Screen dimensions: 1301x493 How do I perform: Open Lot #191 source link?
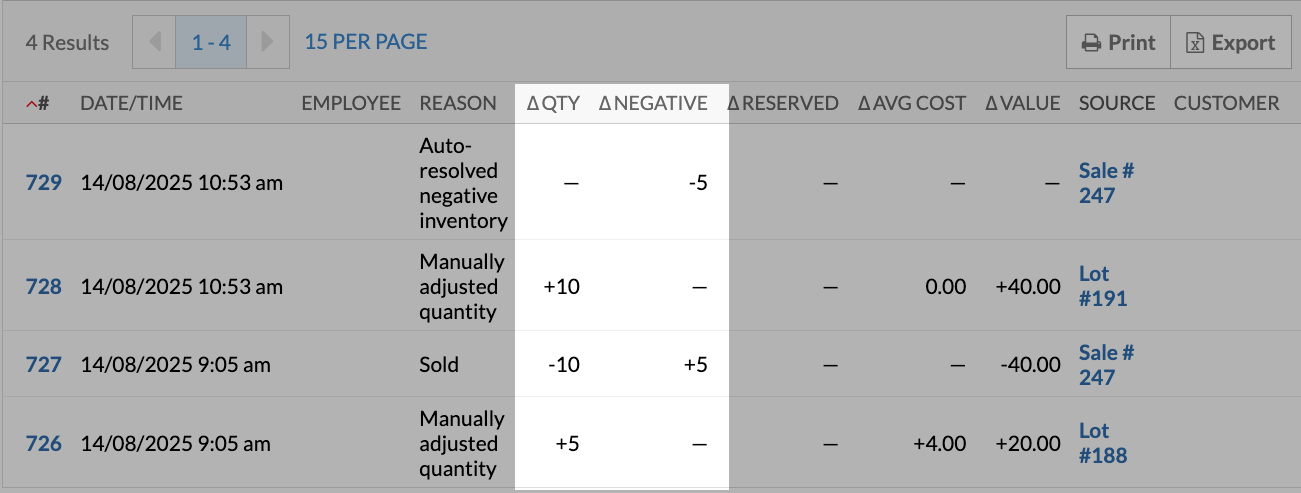(x=1102, y=286)
